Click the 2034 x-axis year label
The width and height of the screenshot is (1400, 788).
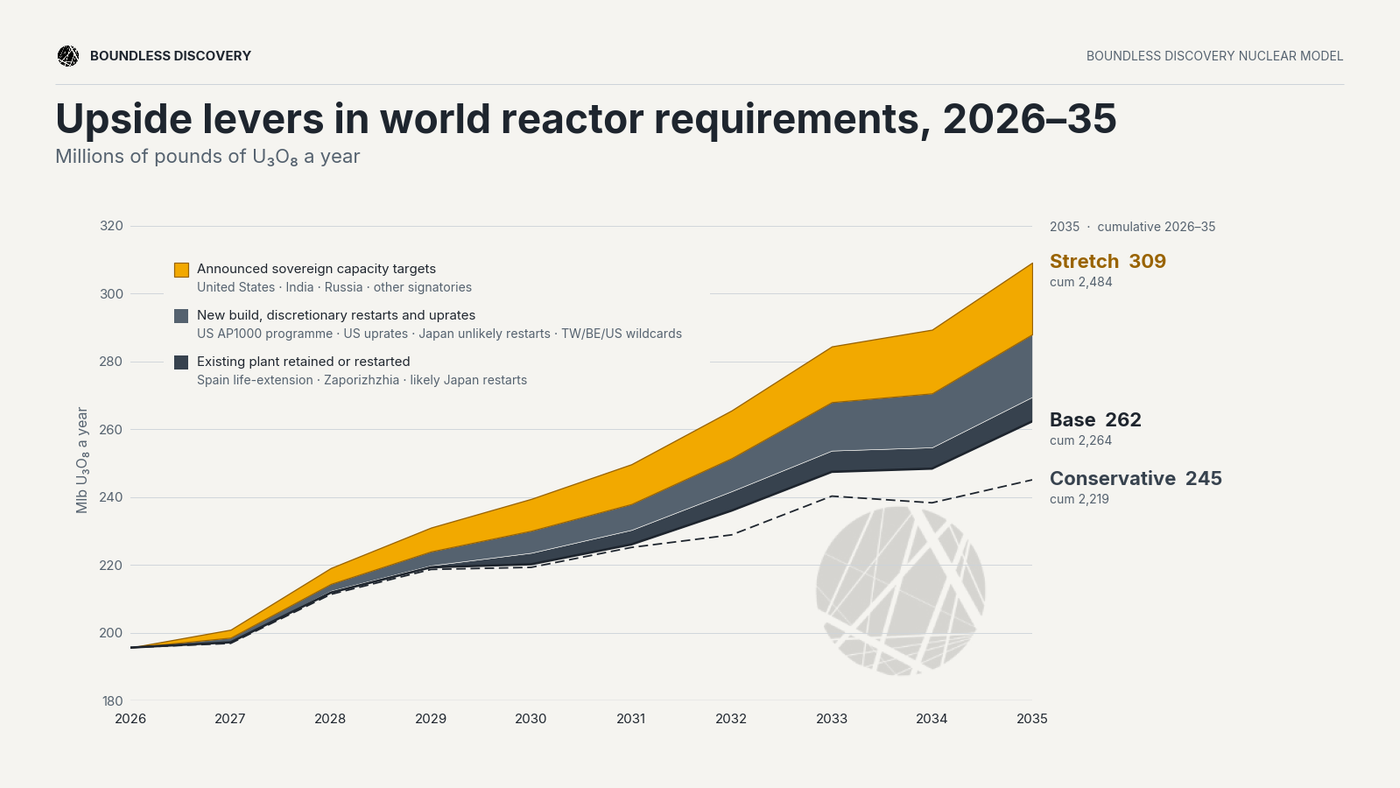[932, 719]
